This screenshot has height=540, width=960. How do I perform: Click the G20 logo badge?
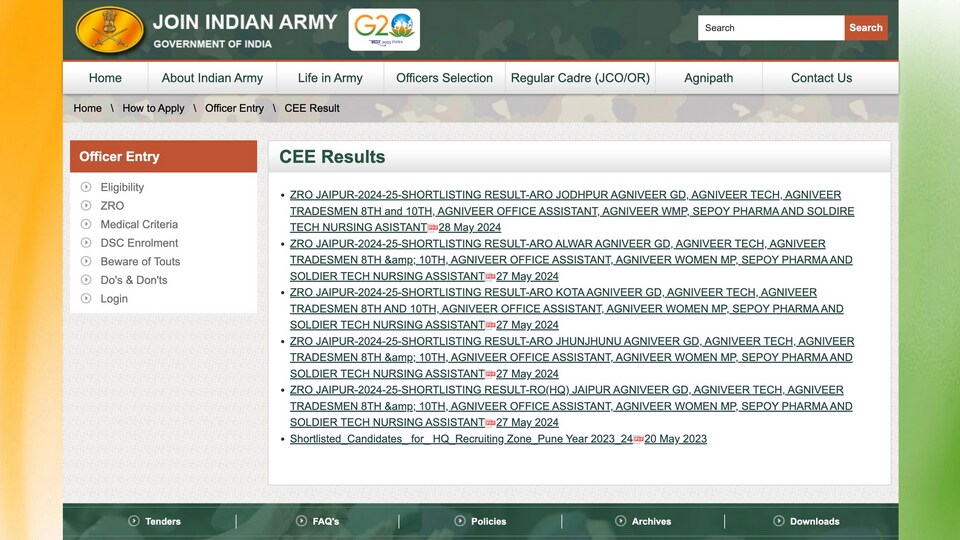[x=384, y=29]
